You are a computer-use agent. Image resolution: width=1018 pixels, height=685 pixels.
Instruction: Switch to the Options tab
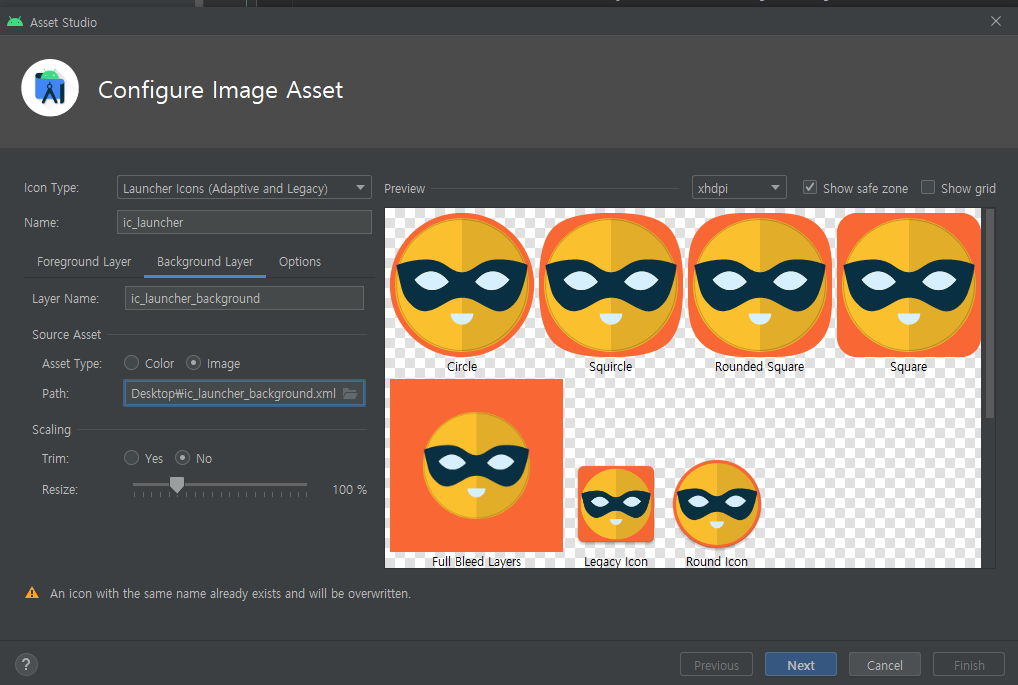[x=300, y=262]
